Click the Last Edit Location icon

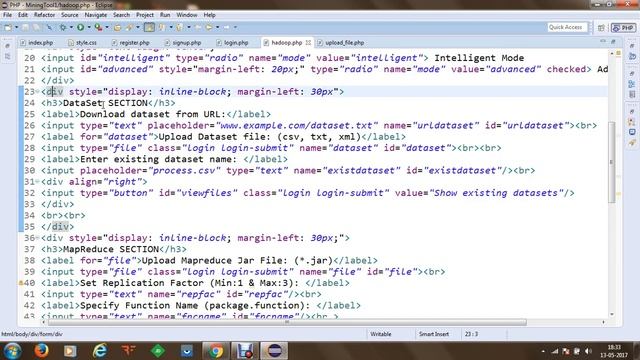point(198,27)
